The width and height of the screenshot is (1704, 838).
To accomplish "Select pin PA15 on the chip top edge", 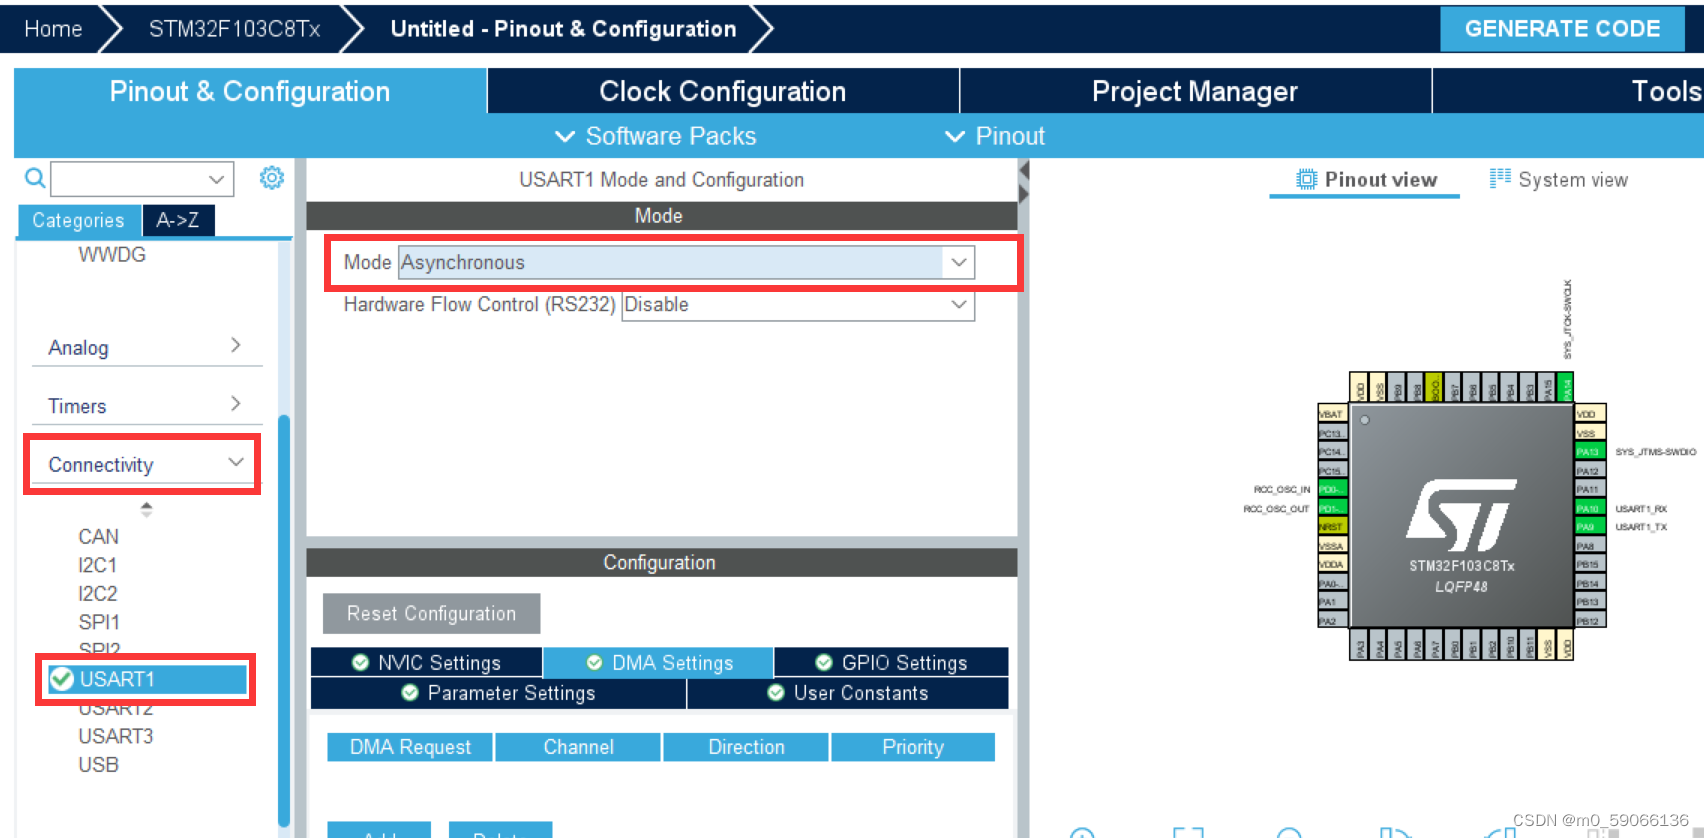I will pyautogui.click(x=1547, y=387).
